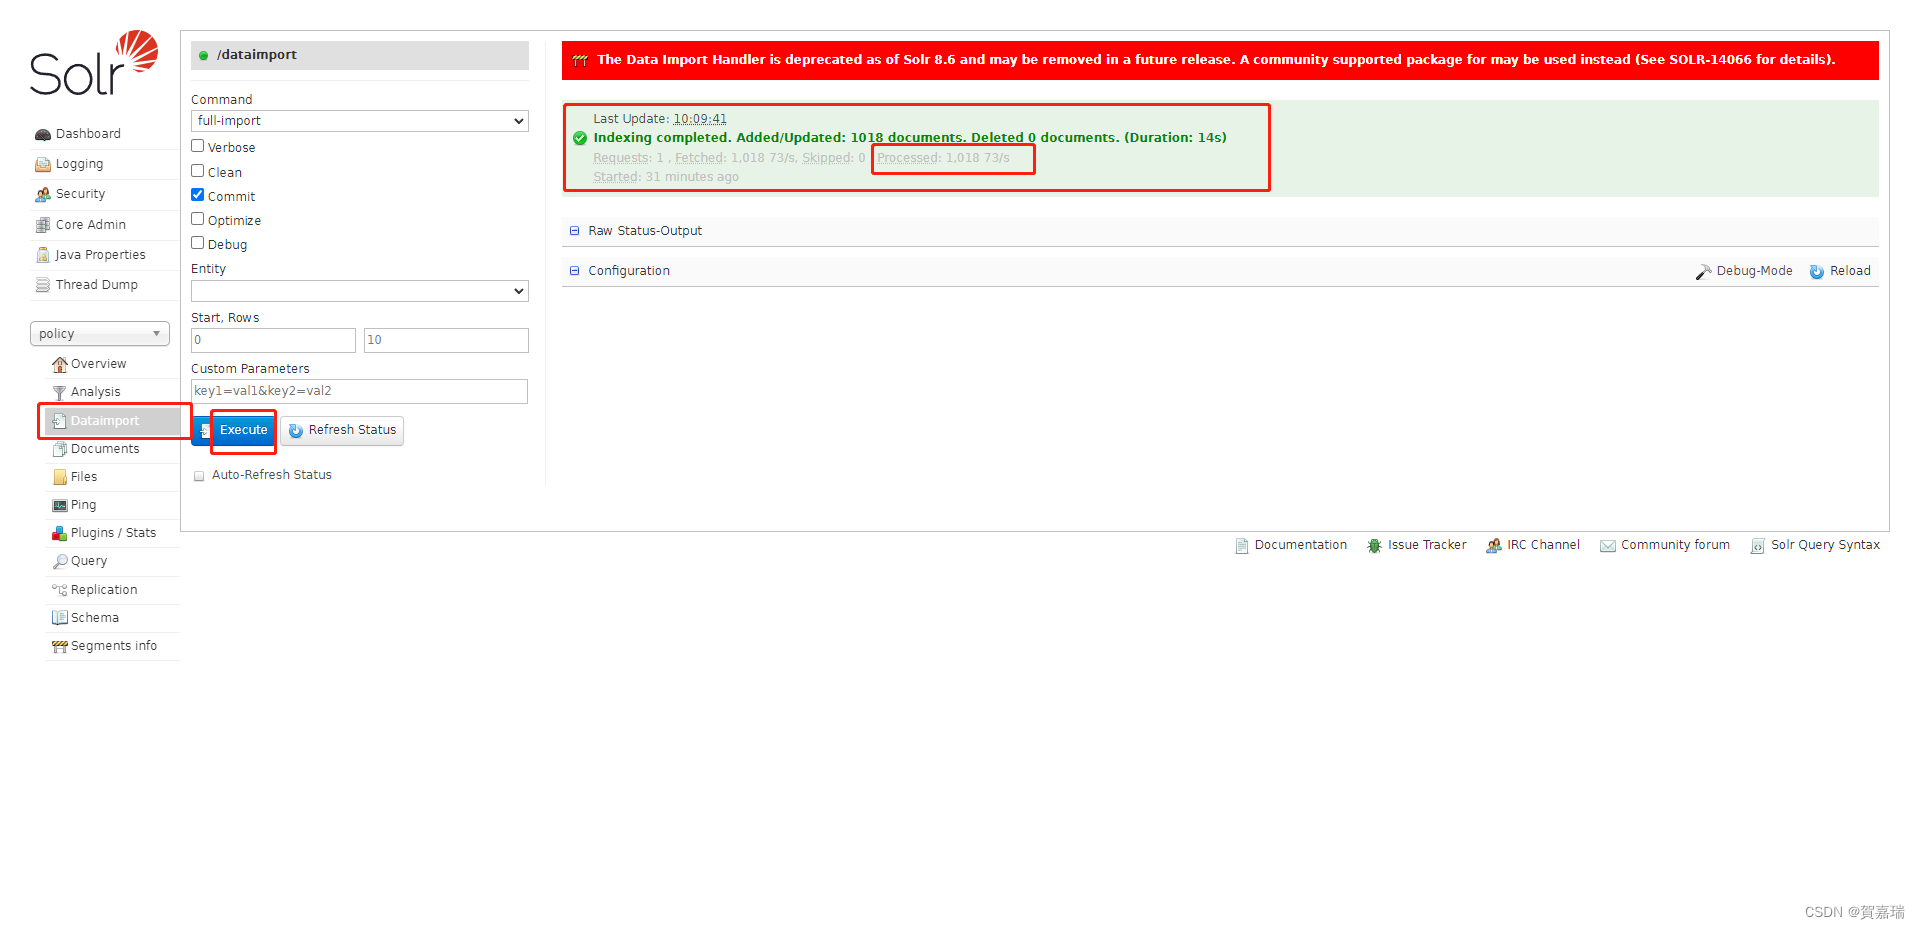Click the Debug-Mode hammer icon
The image size is (1920, 929).
pos(1704,272)
